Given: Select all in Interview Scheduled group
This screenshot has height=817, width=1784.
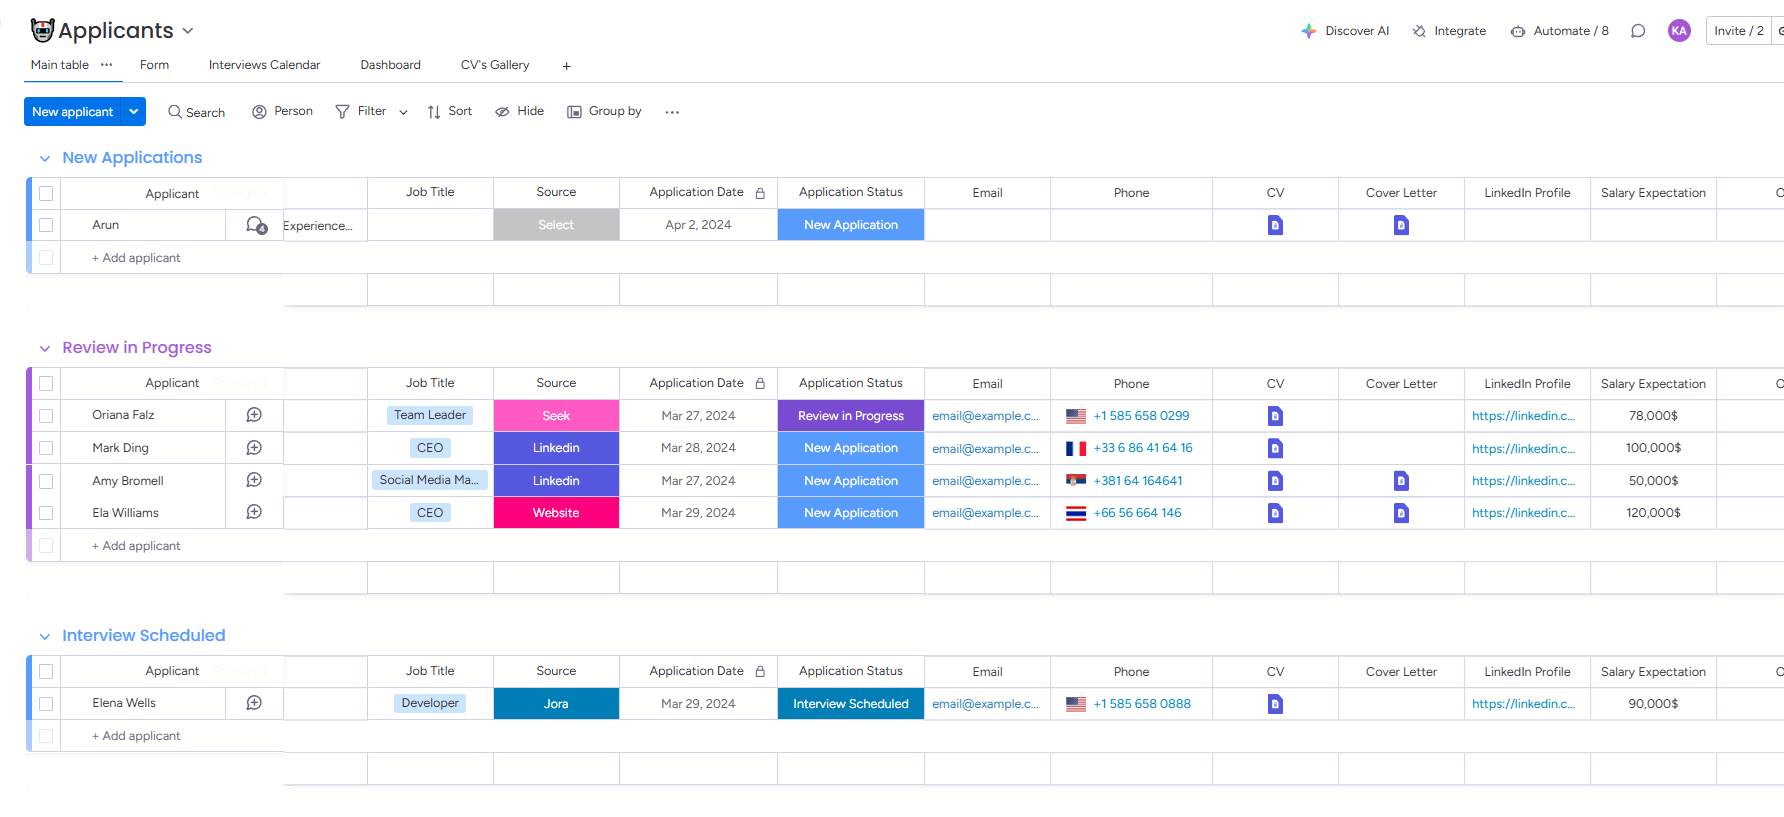Looking at the screenshot, I should click(46, 671).
